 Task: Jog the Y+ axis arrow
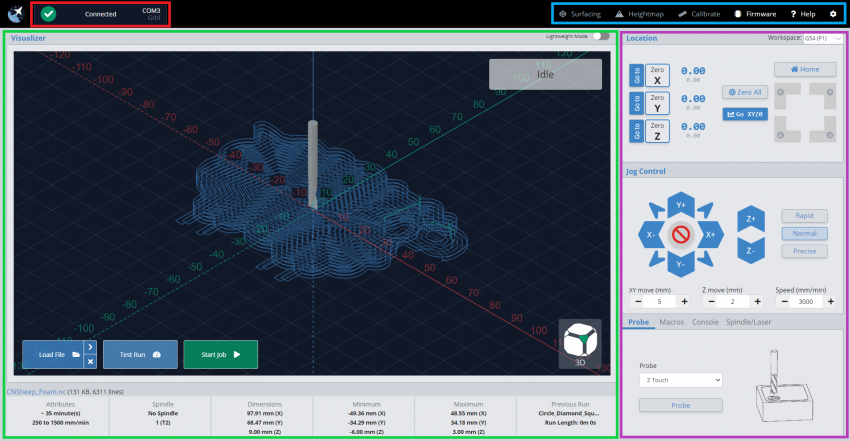pos(682,204)
